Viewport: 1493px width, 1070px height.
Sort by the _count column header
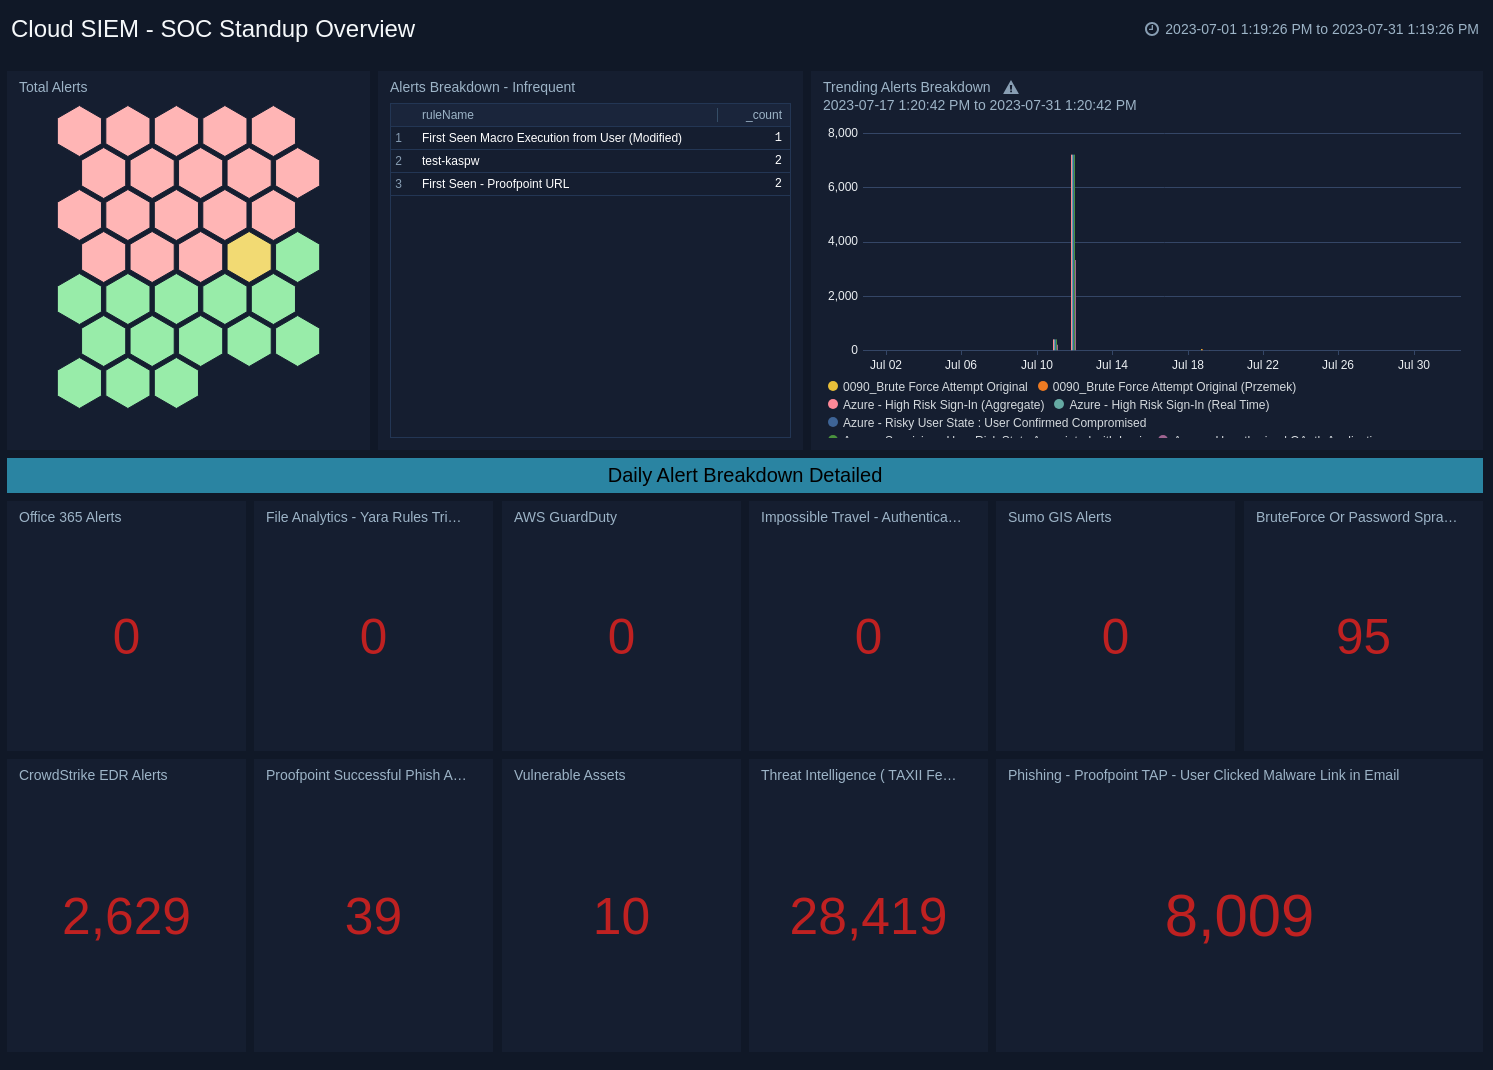pos(763,115)
